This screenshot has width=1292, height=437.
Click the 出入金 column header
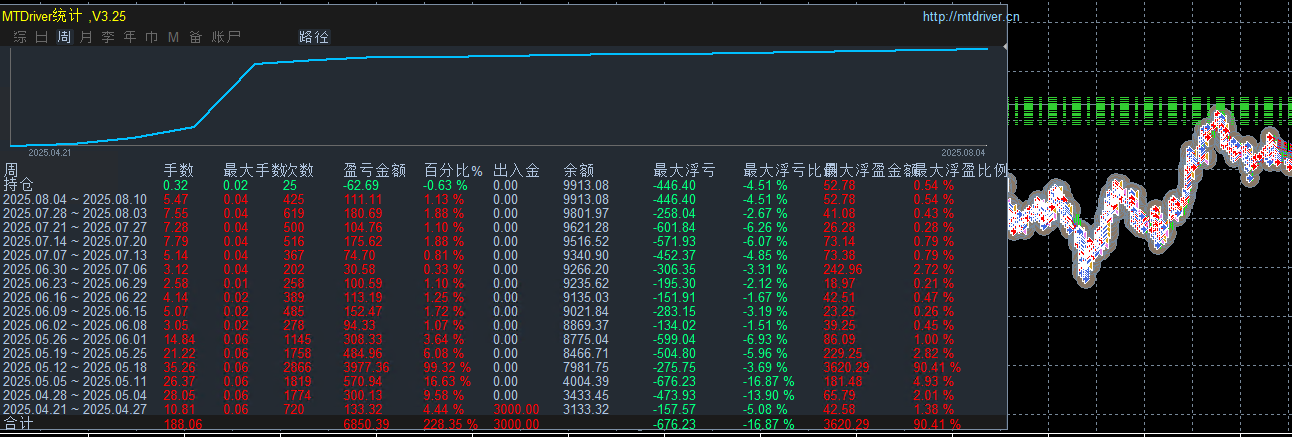(516, 170)
